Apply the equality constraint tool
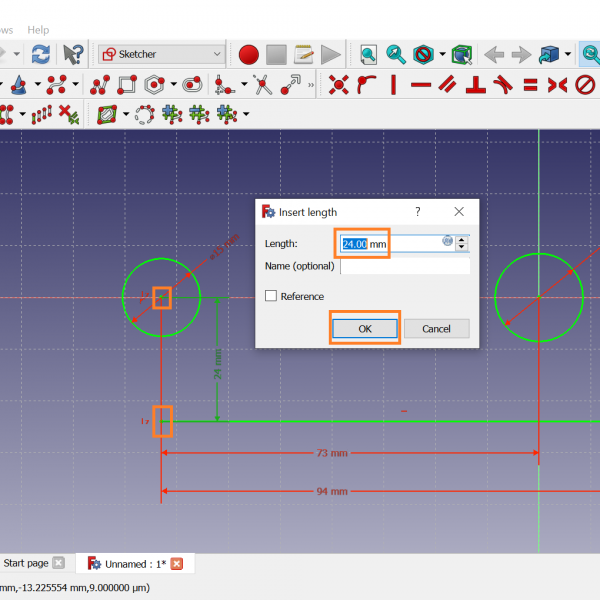 click(531, 85)
